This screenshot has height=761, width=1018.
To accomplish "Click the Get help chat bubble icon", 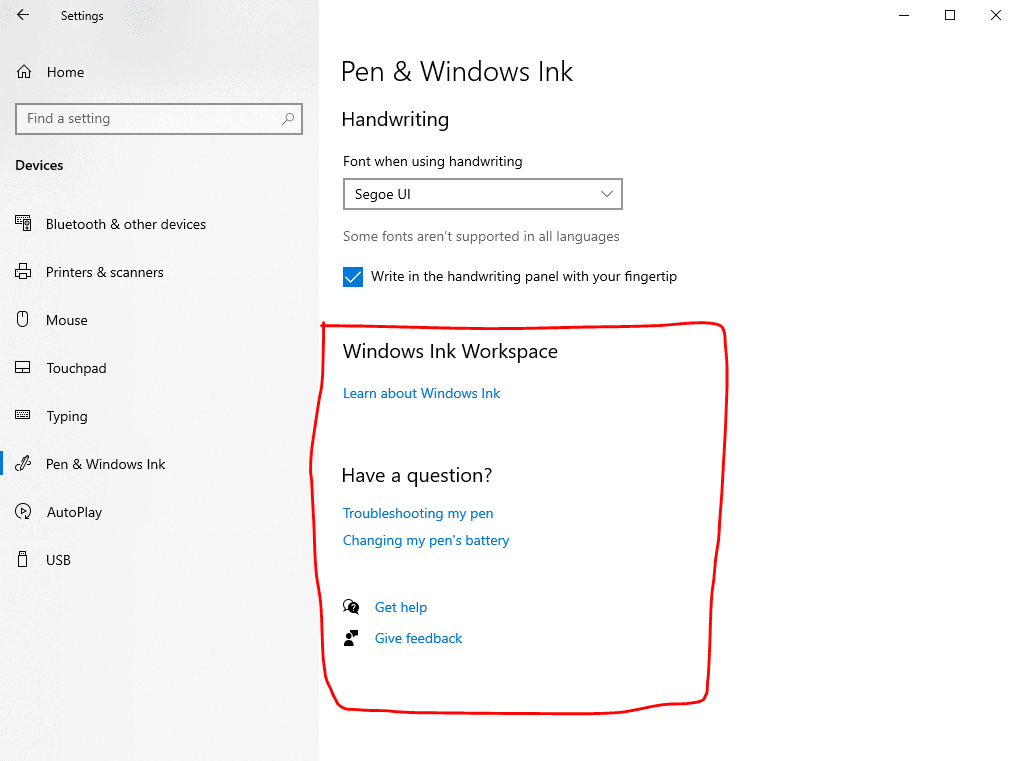I will (351, 607).
